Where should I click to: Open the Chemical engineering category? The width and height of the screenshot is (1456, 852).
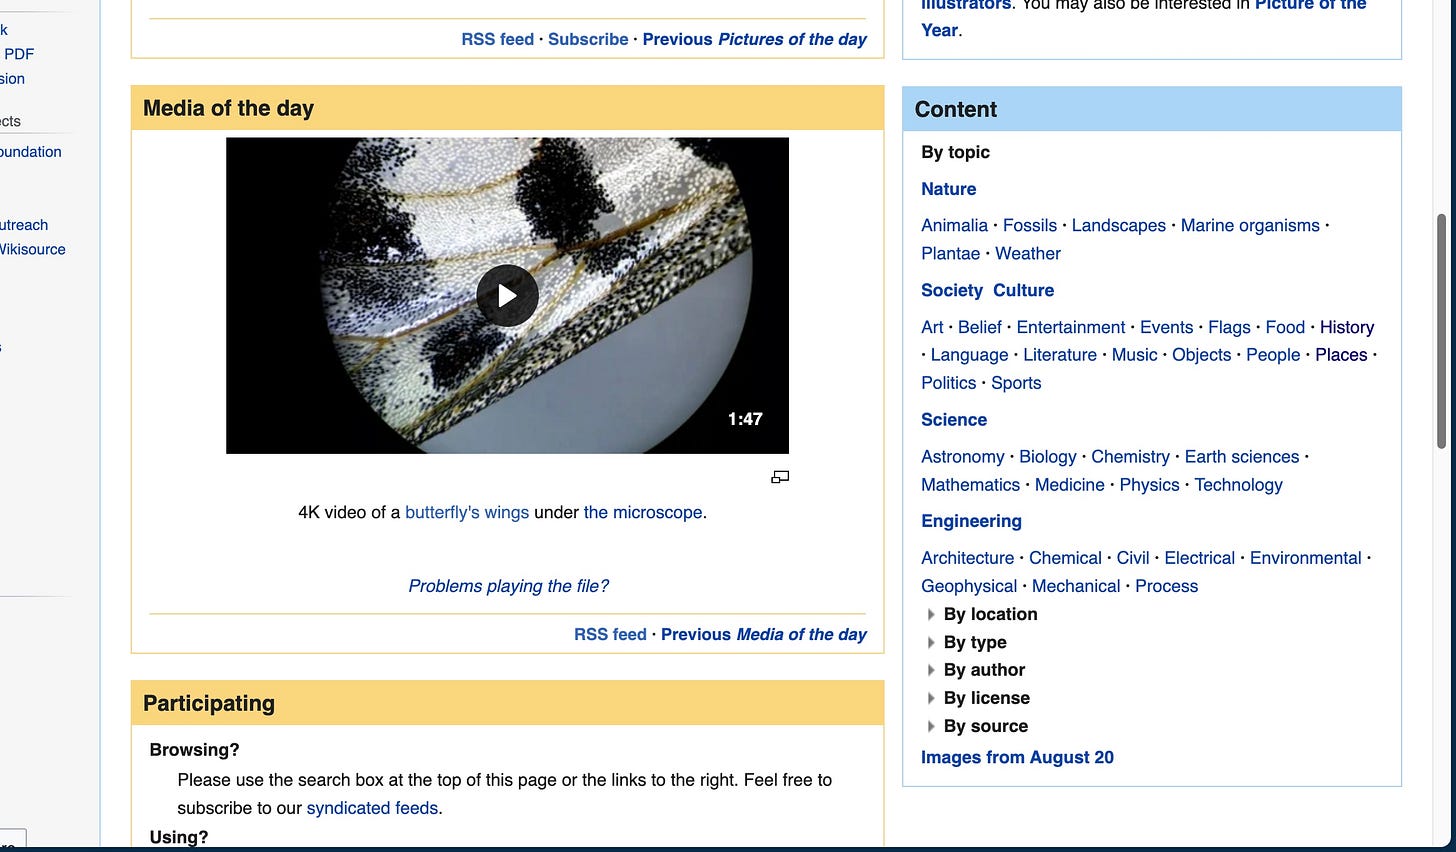coord(1065,558)
